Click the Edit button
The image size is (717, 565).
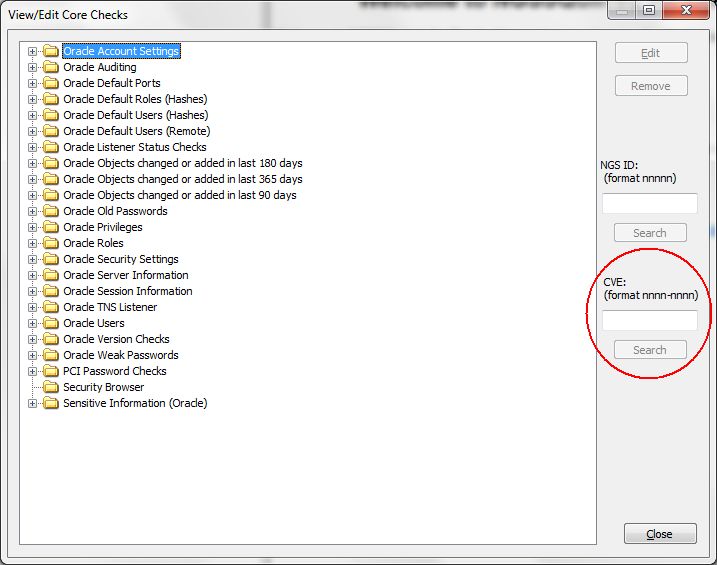point(651,53)
